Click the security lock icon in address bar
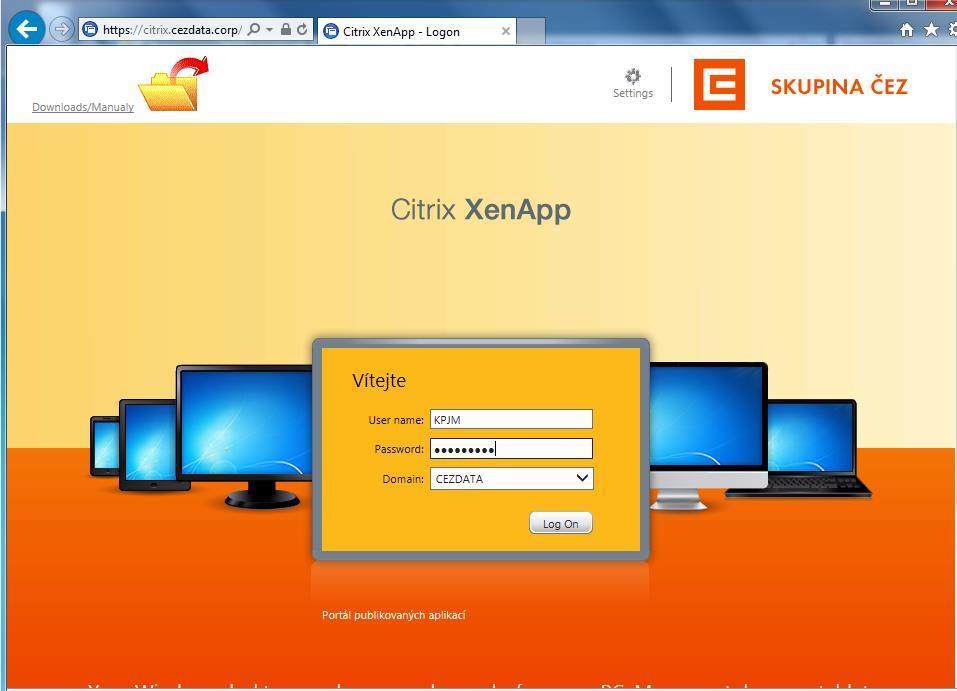Screen dimensions: 957x691 coord(285,29)
